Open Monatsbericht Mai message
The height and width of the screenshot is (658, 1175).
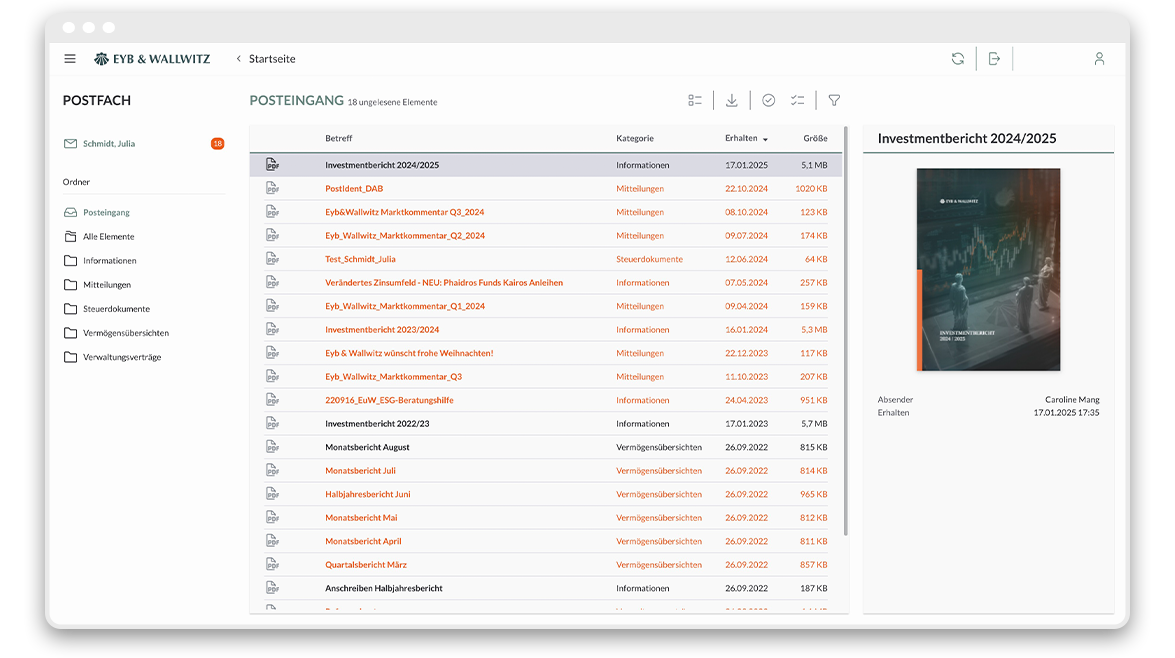[x=361, y=517]
